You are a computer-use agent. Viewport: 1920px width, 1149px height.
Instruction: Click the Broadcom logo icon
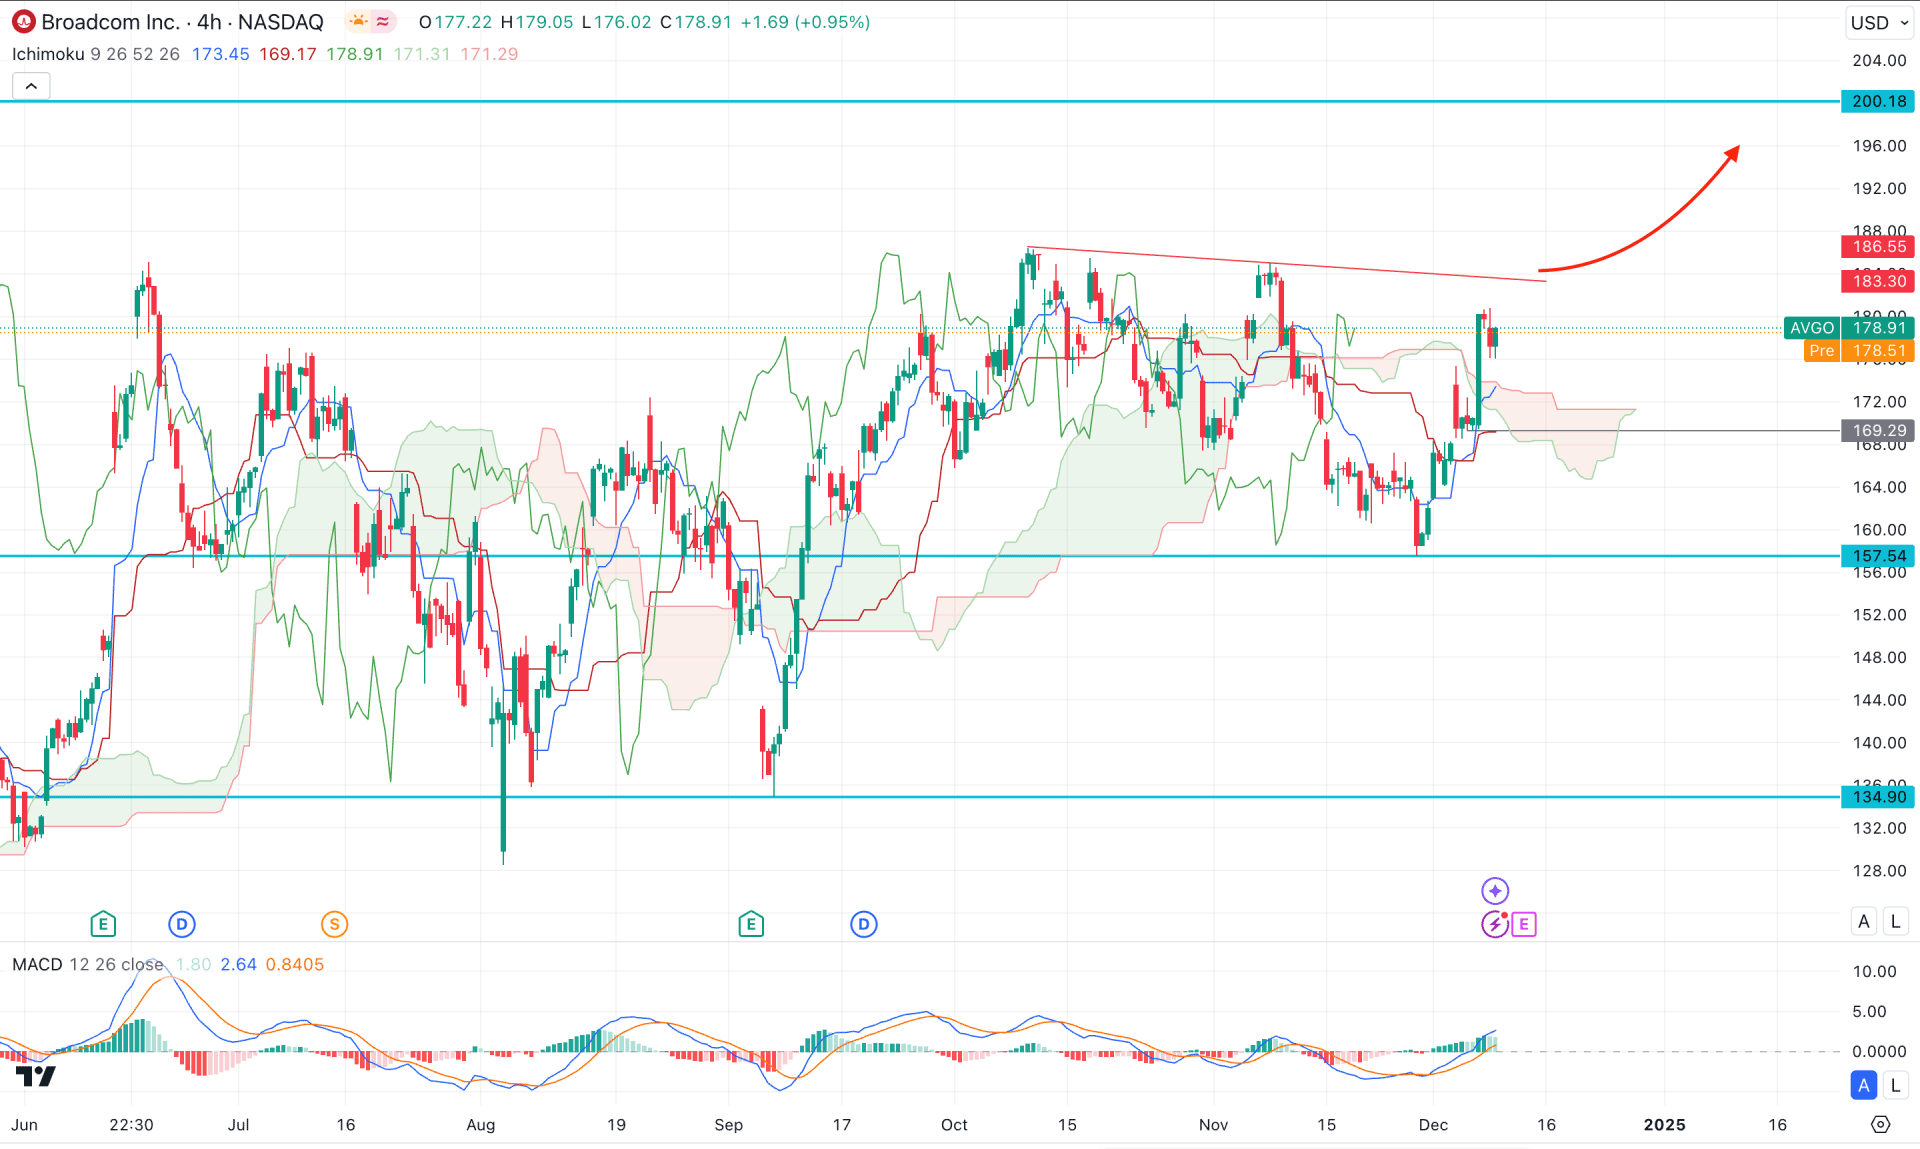(23, 22)
